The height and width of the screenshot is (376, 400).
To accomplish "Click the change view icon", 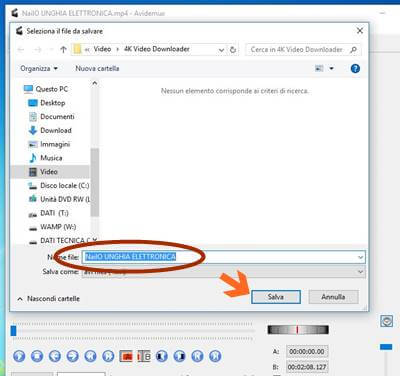I will coord(319,68).
